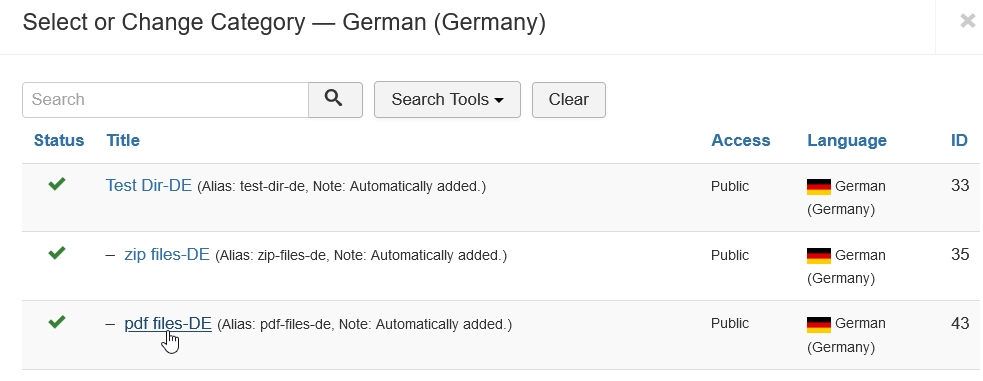Image resolution: width=983 pixels, height=381 pixels.
Task: Click German flag icon in pdf files-DE row
Action: [x=819, y=324]
